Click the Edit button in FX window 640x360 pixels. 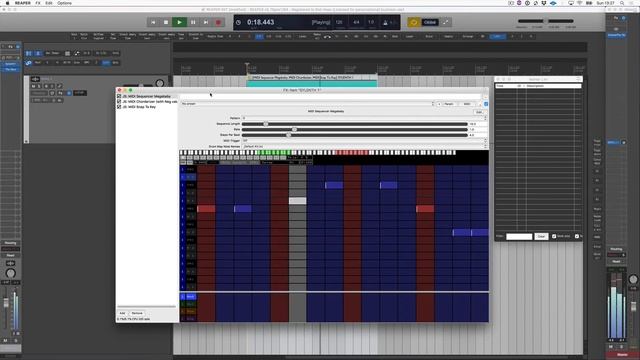pos(479,112)
